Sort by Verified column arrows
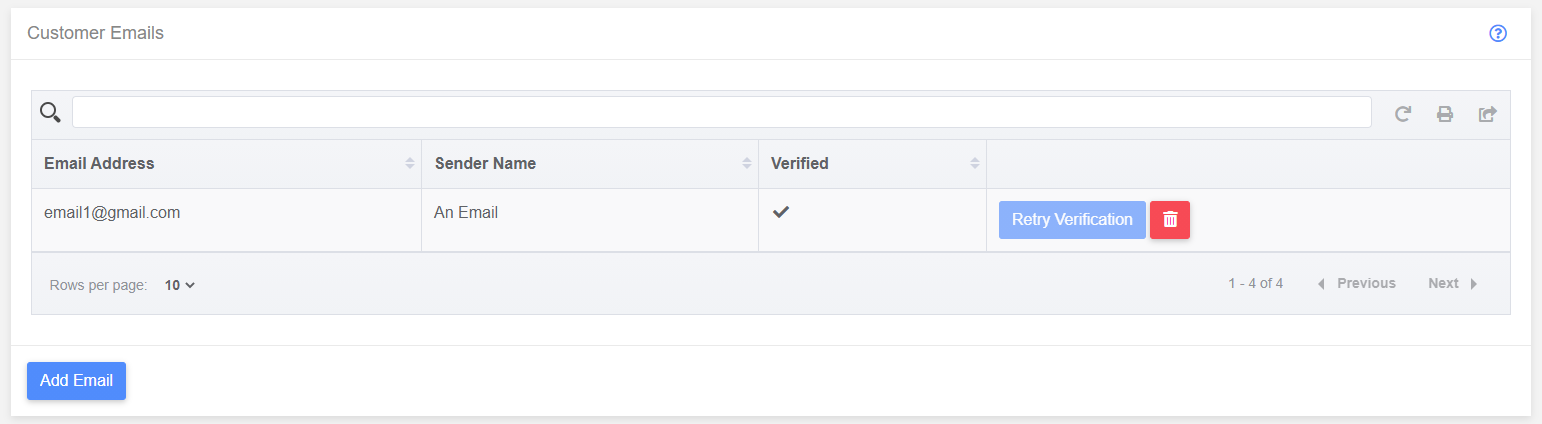Viewport: 1542px width, 424px height. click(x=974, y=163)
